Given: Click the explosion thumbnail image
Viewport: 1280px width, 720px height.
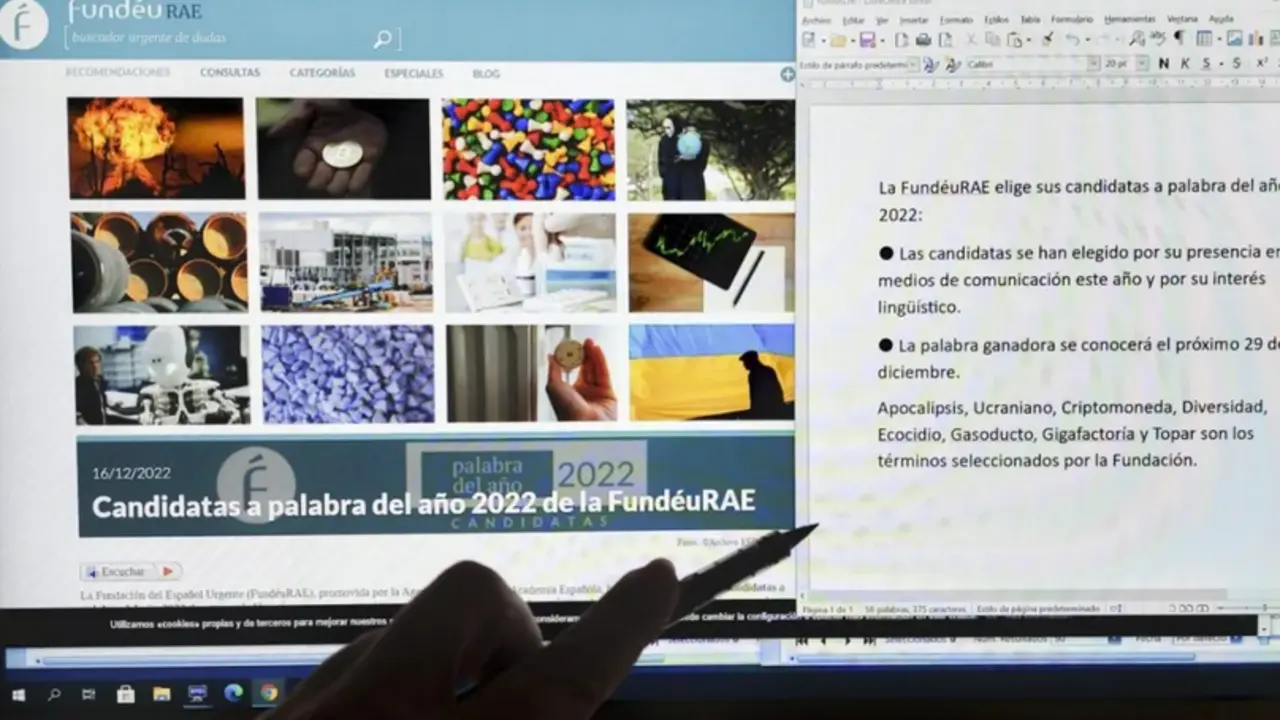Looking at the screenshot, I should tap(156, 148).
